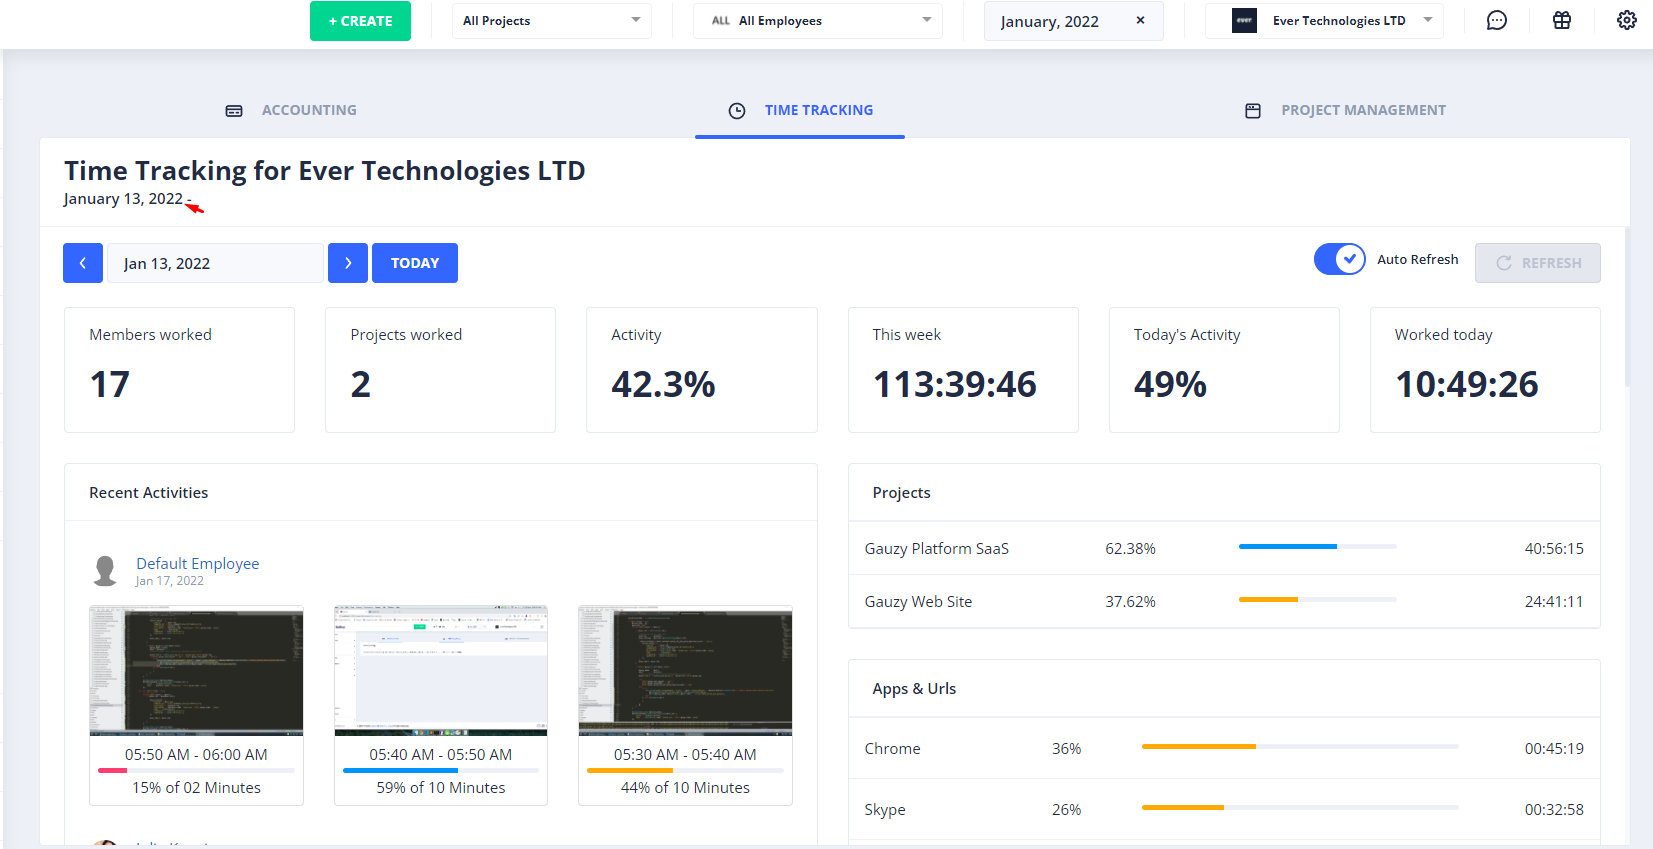Image resolution: width=1653 pixels, height=849 pixels.
Task: Open the gift box icon
Action: pyautogui.click(x=1562, y=20)
